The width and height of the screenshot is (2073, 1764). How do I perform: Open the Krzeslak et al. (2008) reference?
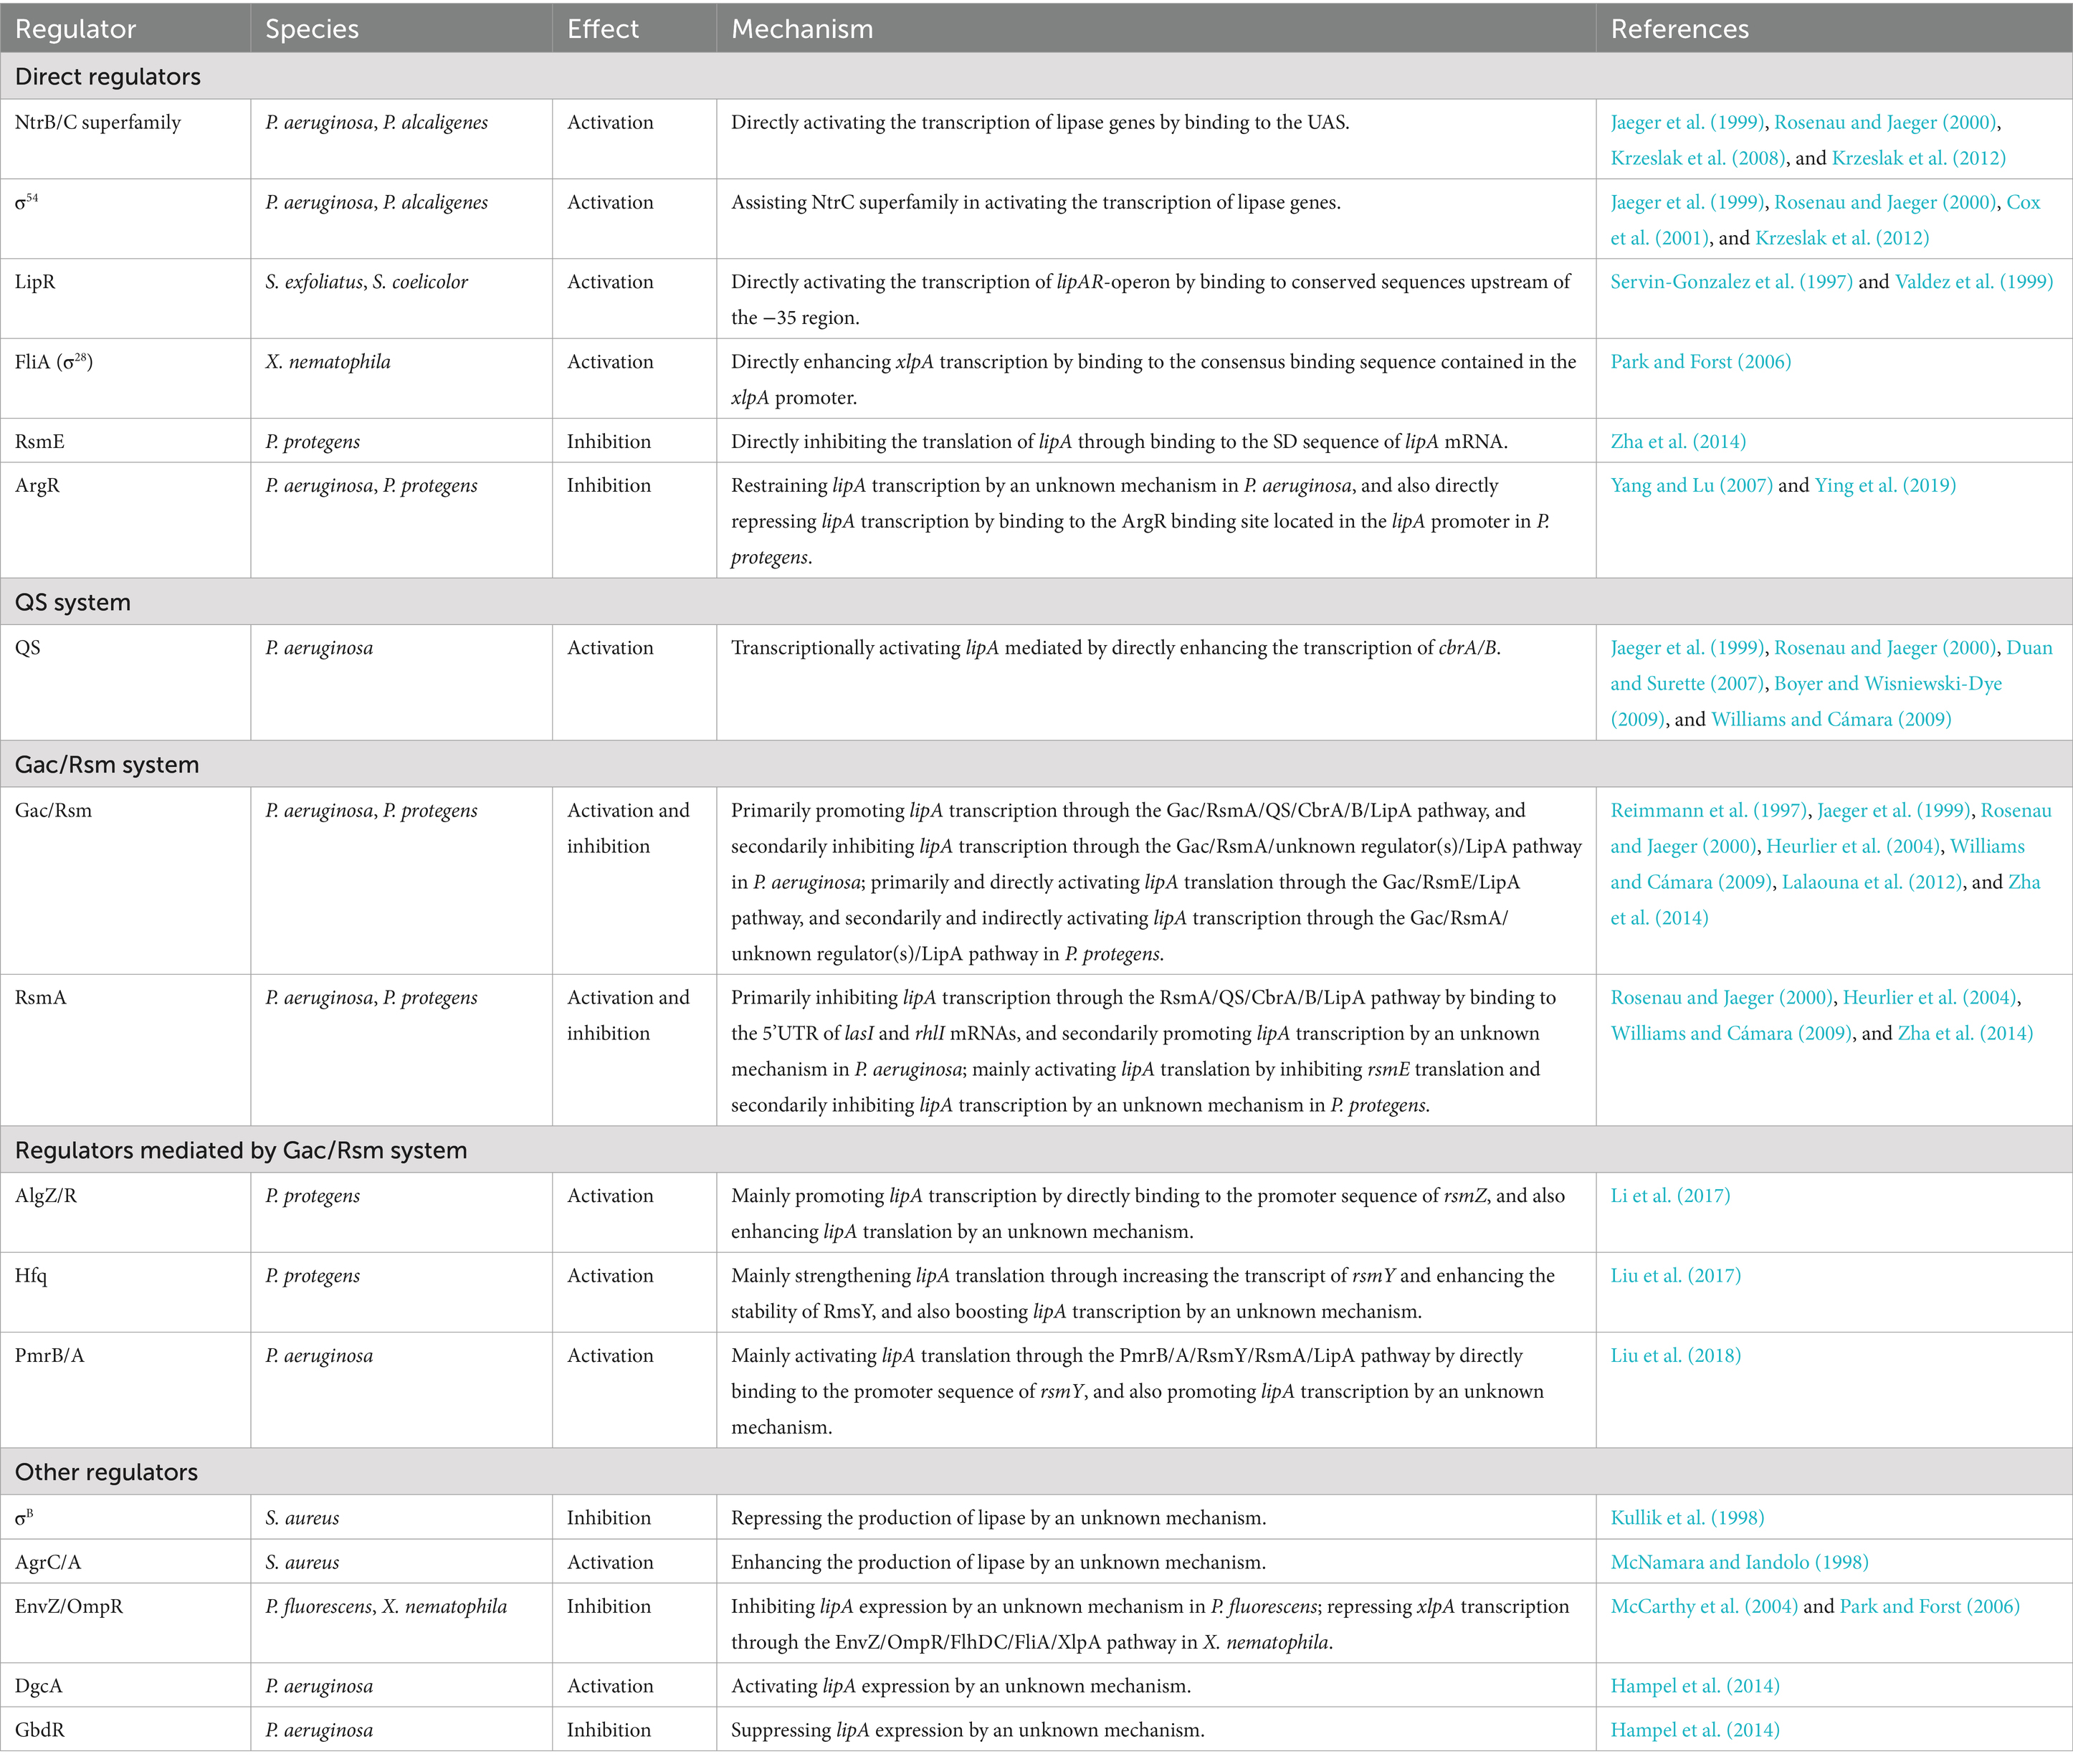tap(1697, 158)
